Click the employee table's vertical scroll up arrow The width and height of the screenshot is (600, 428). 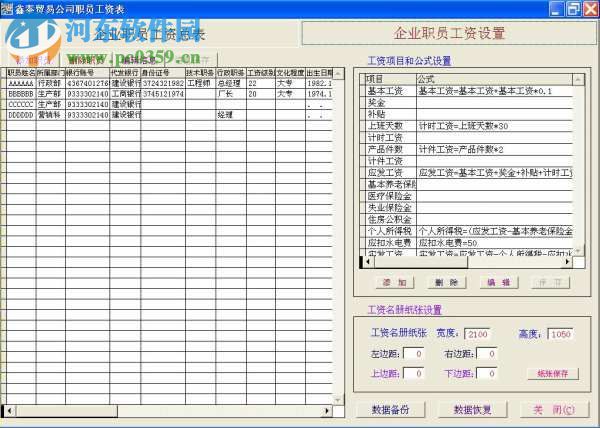pos(338,73)
